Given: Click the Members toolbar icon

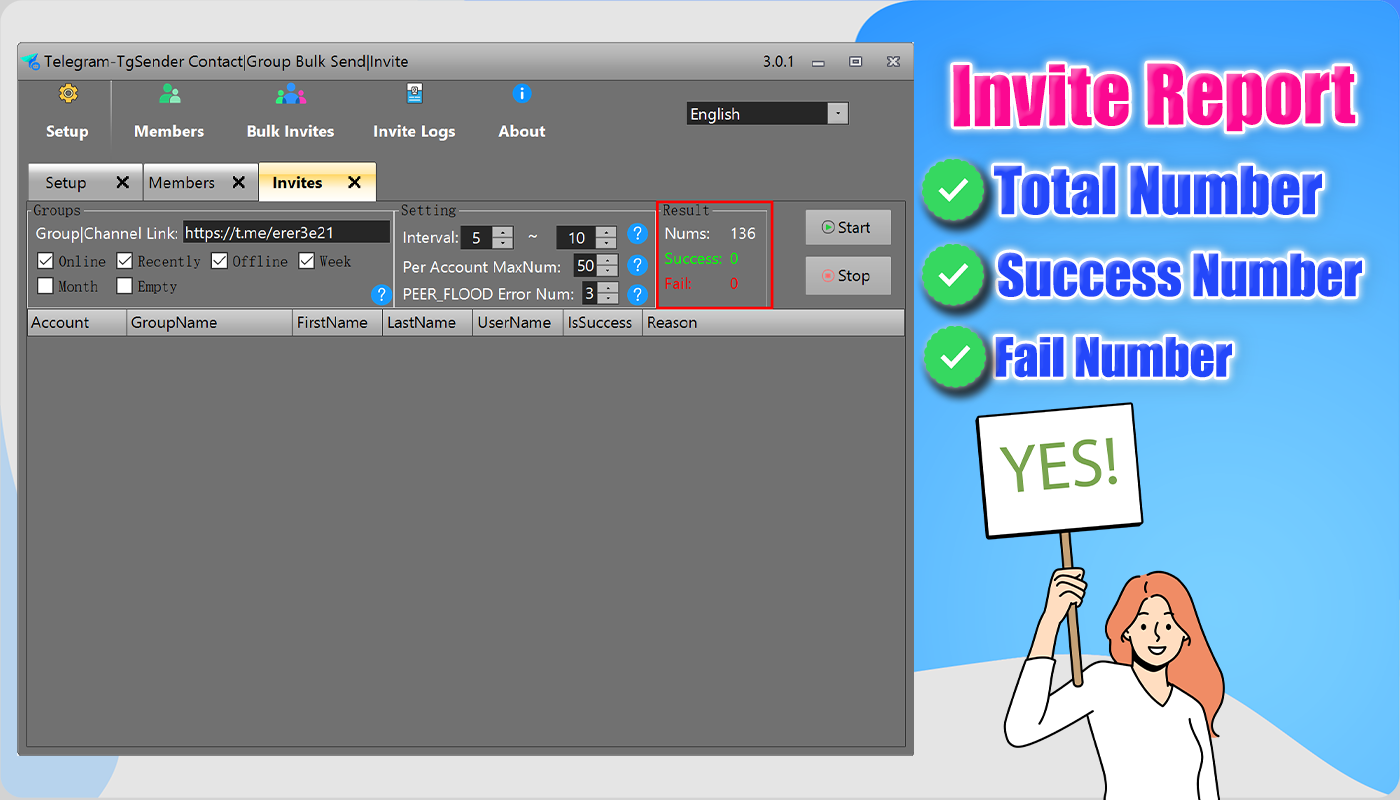Looking at the screenshot, I should click(x=169, y=95).
